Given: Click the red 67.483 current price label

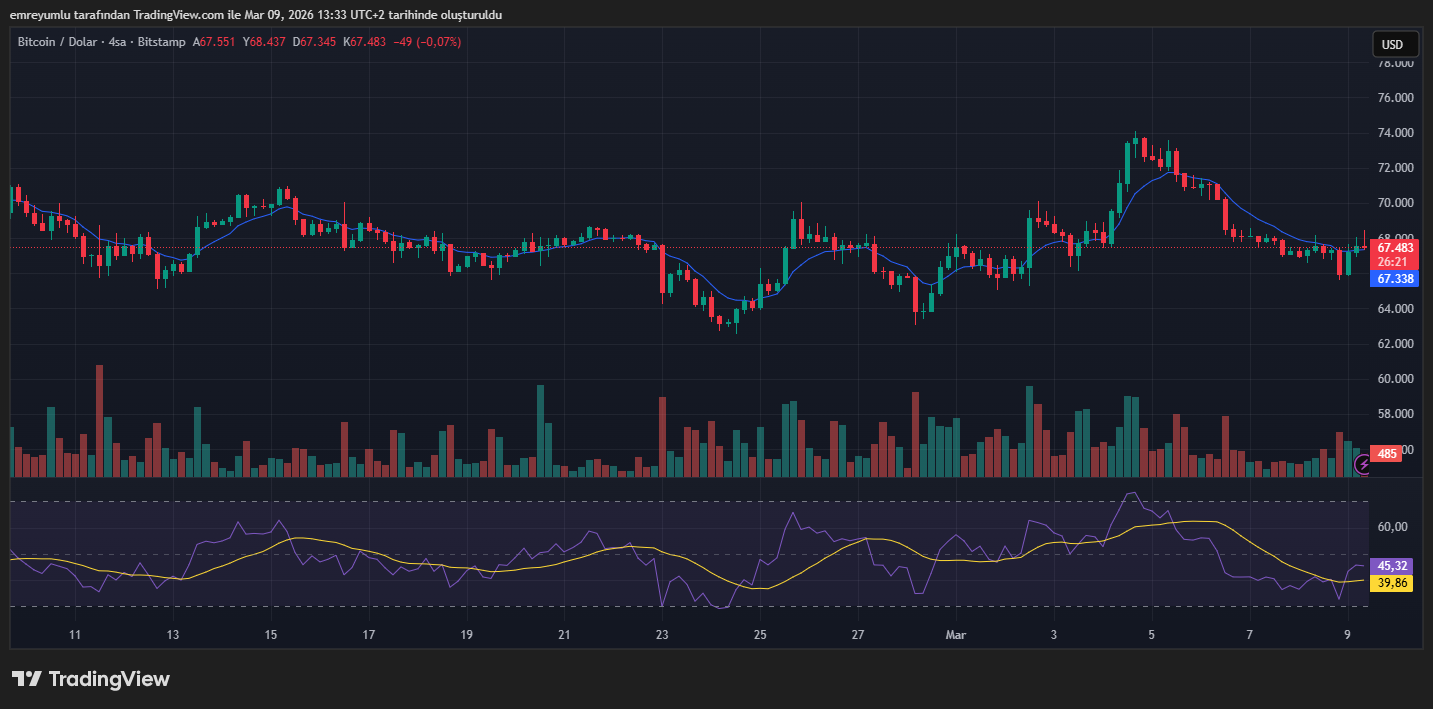Looking at the screenshot, I should [1394, 247].
